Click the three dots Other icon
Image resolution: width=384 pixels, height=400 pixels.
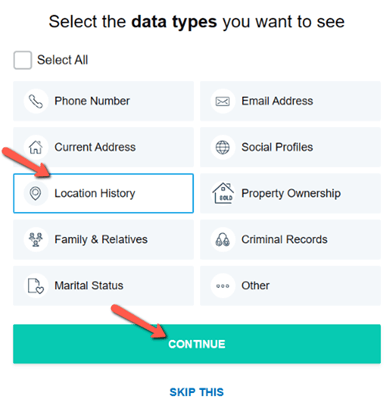coord(223,286)
